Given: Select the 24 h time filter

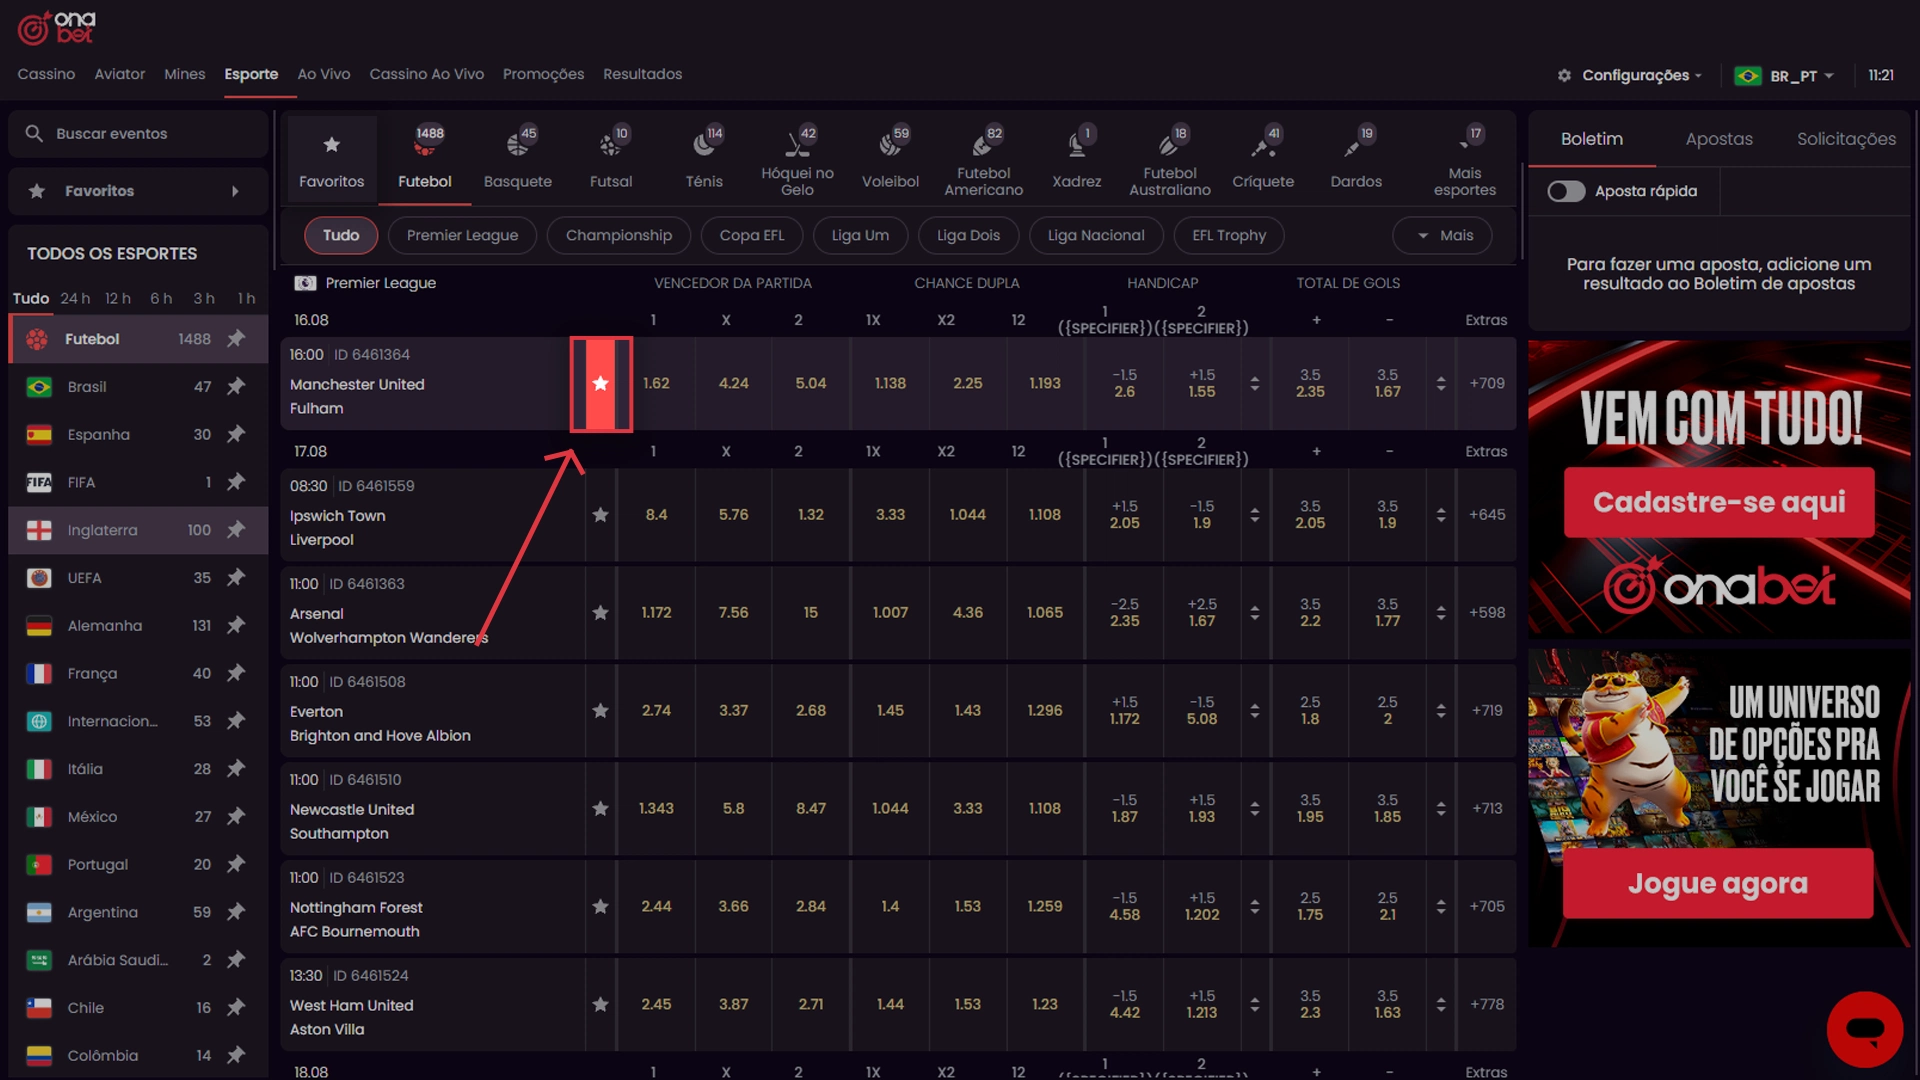Looking at the screenshot, I should click(75, 298).
